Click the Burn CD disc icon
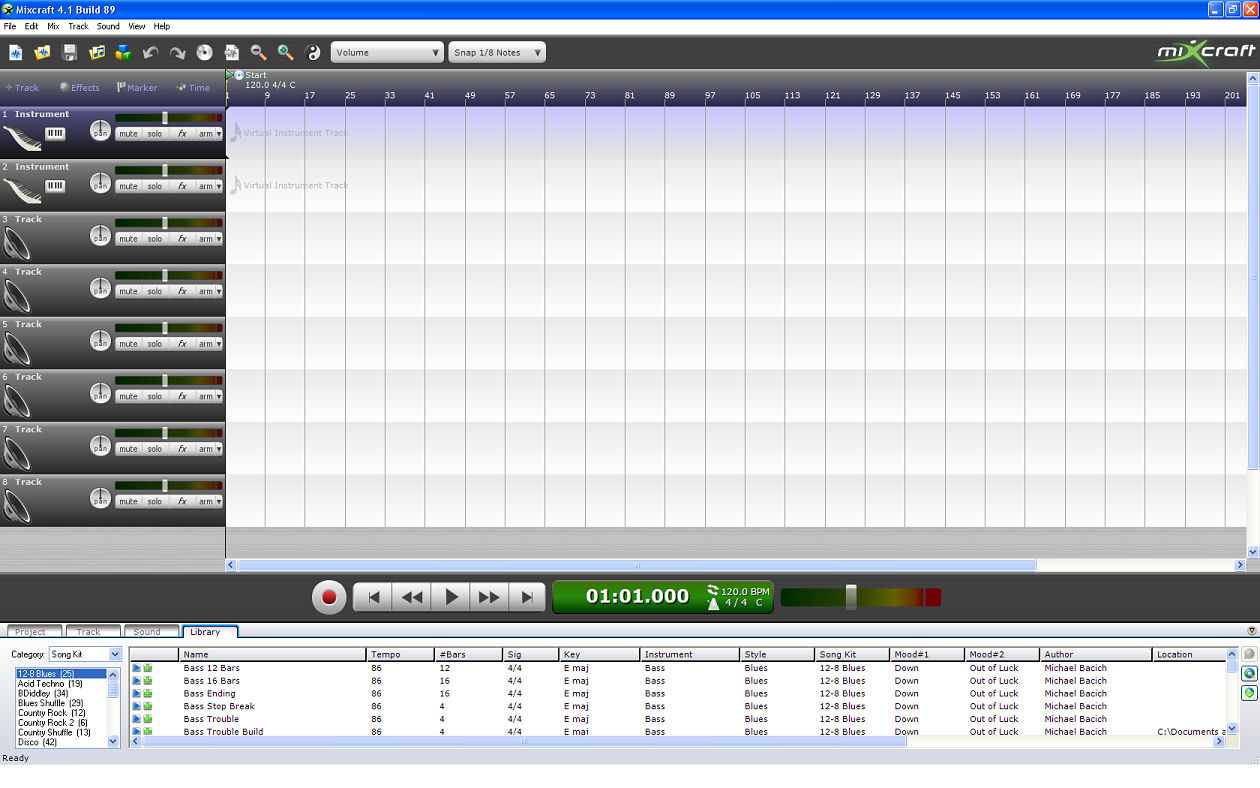The width and height of the screenshot is (1260, 788). [x=204, y=53]
